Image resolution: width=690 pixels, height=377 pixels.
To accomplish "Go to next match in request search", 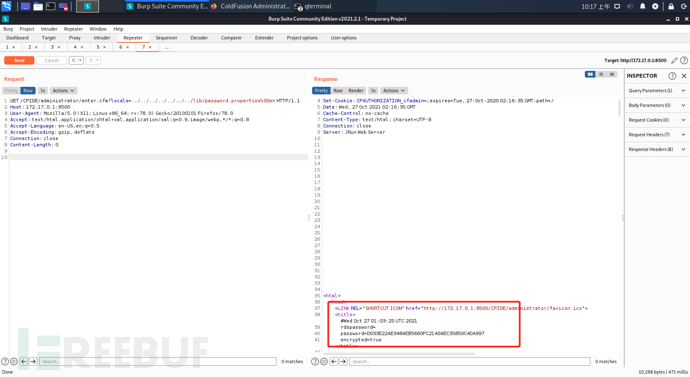I will pyautogui.click(x=33, y=361).
